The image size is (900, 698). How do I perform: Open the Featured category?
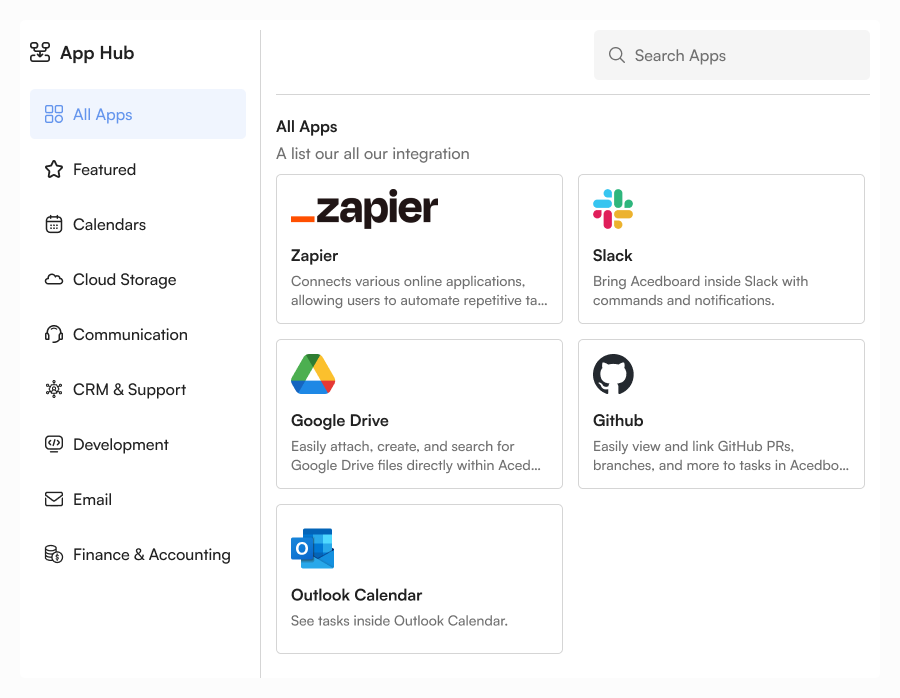(138, 169)
